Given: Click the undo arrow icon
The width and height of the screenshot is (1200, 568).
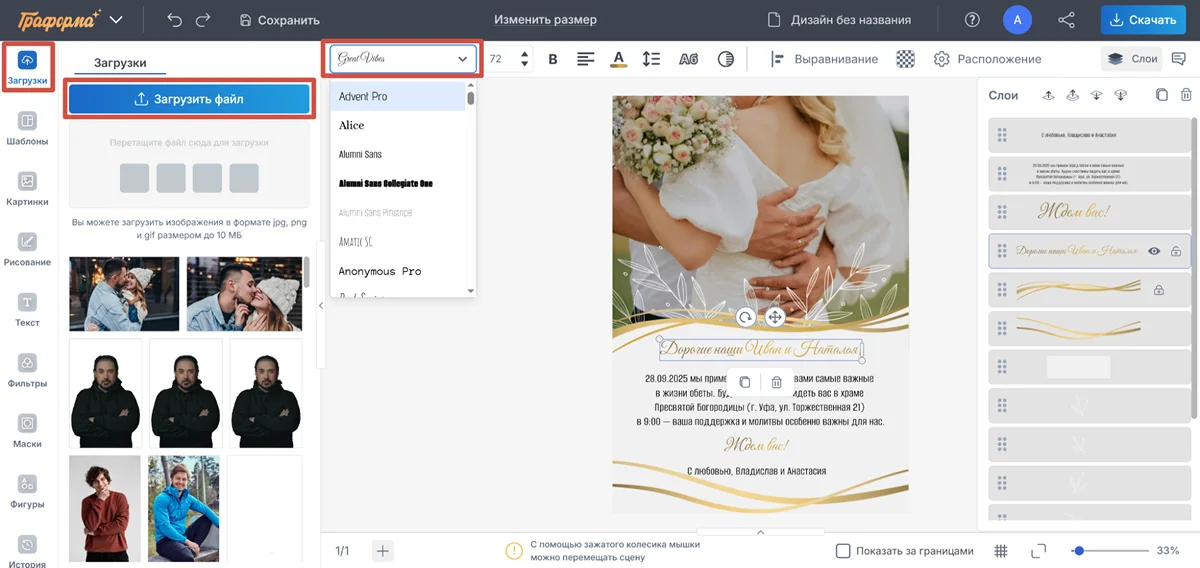Looking at the screenshot, I should pyautogui.click(x=175, y=20).
